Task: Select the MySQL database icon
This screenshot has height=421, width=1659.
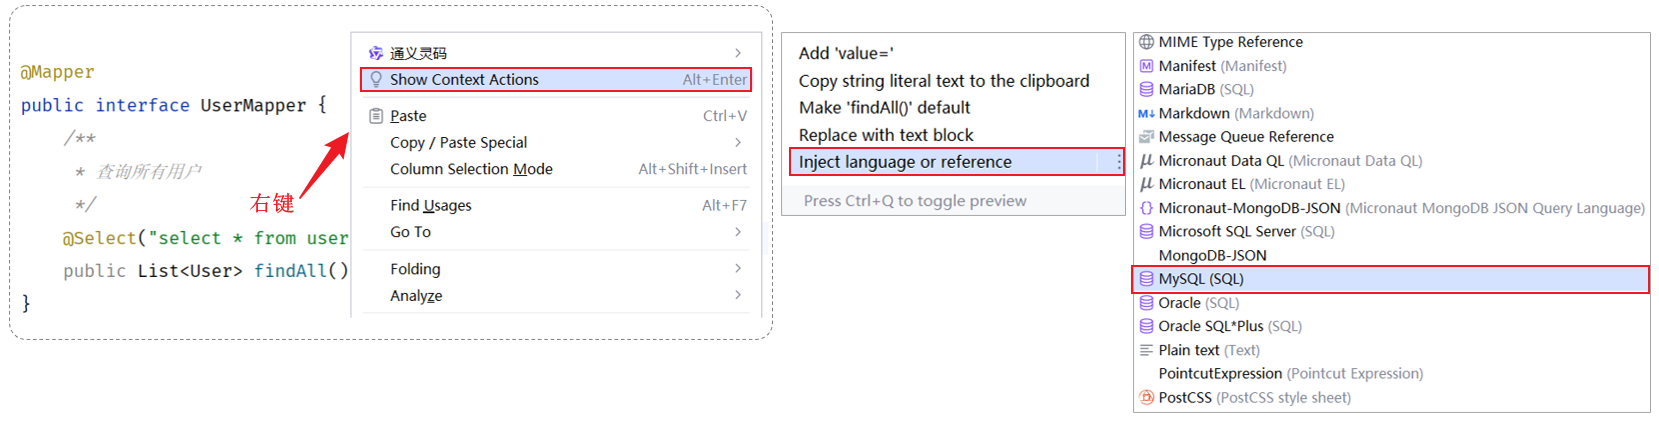Action: tap(1146, 279)
